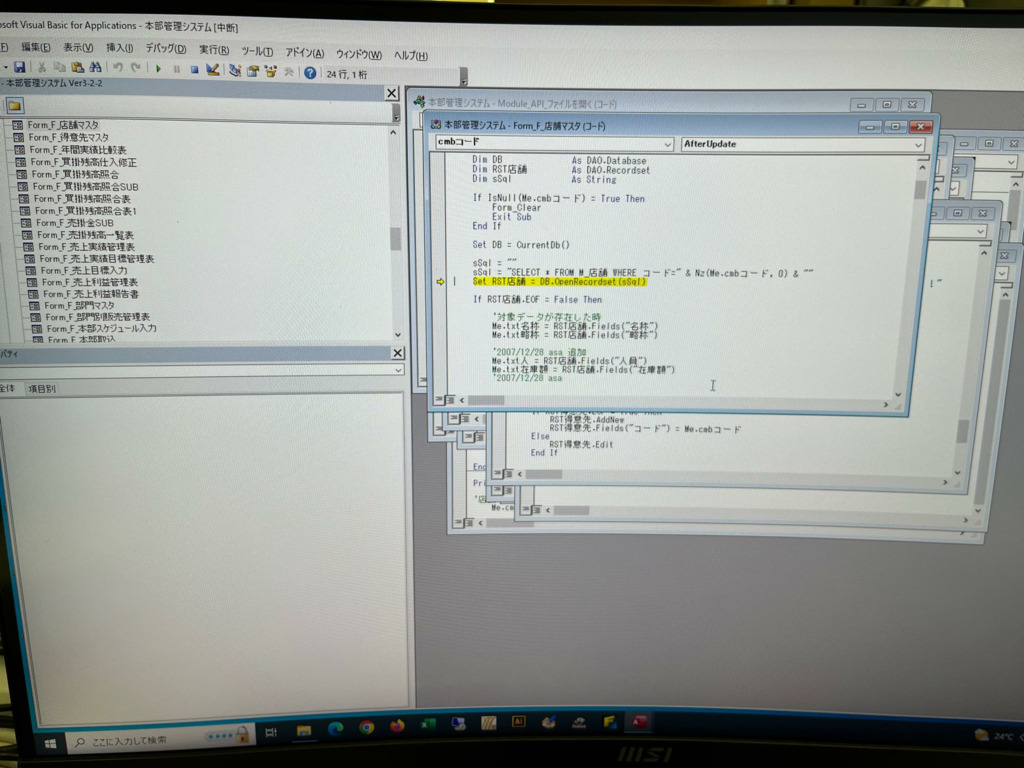This screenshot has height=768, width=1024.
Task: Open Google Chrome from the taskbar
Action: point(366,727)
